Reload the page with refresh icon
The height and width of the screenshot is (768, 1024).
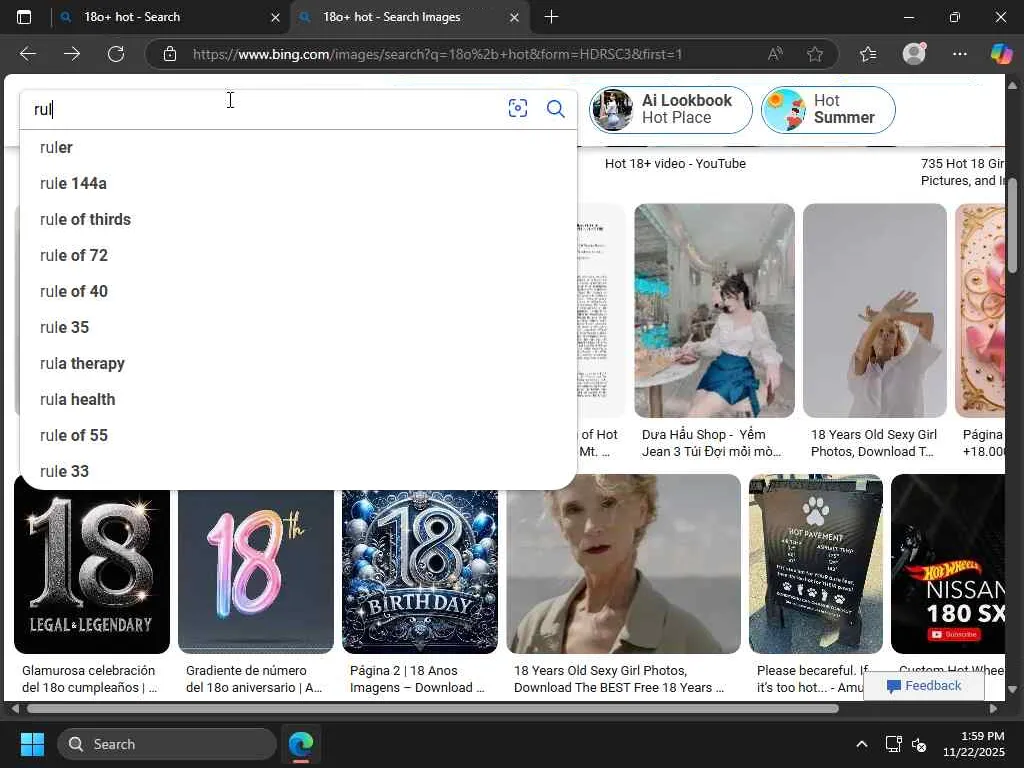point(116,54)
